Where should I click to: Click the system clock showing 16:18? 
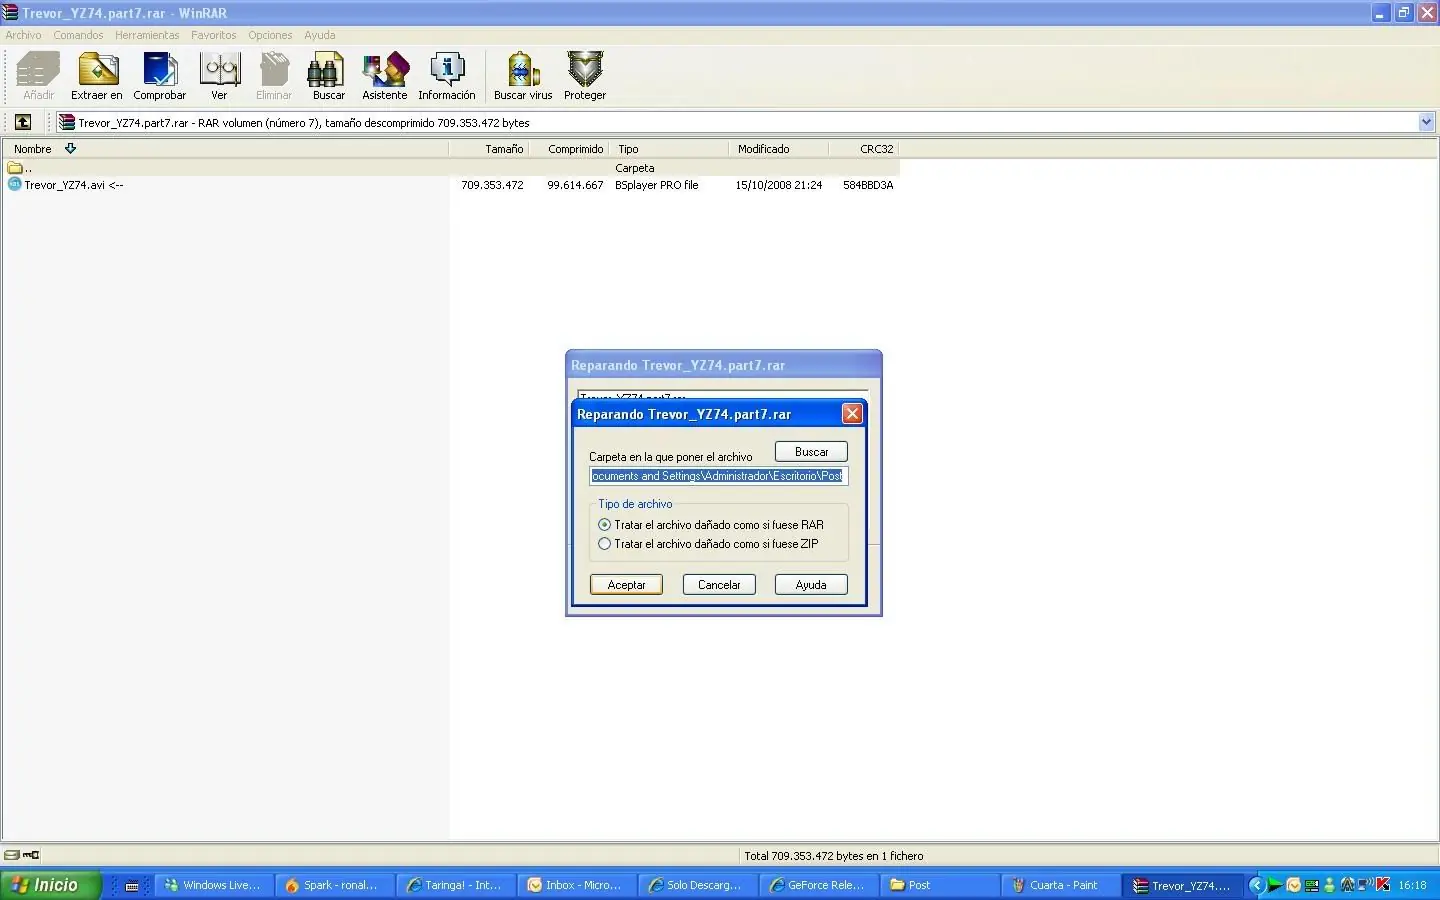[x=1412, y=885]
